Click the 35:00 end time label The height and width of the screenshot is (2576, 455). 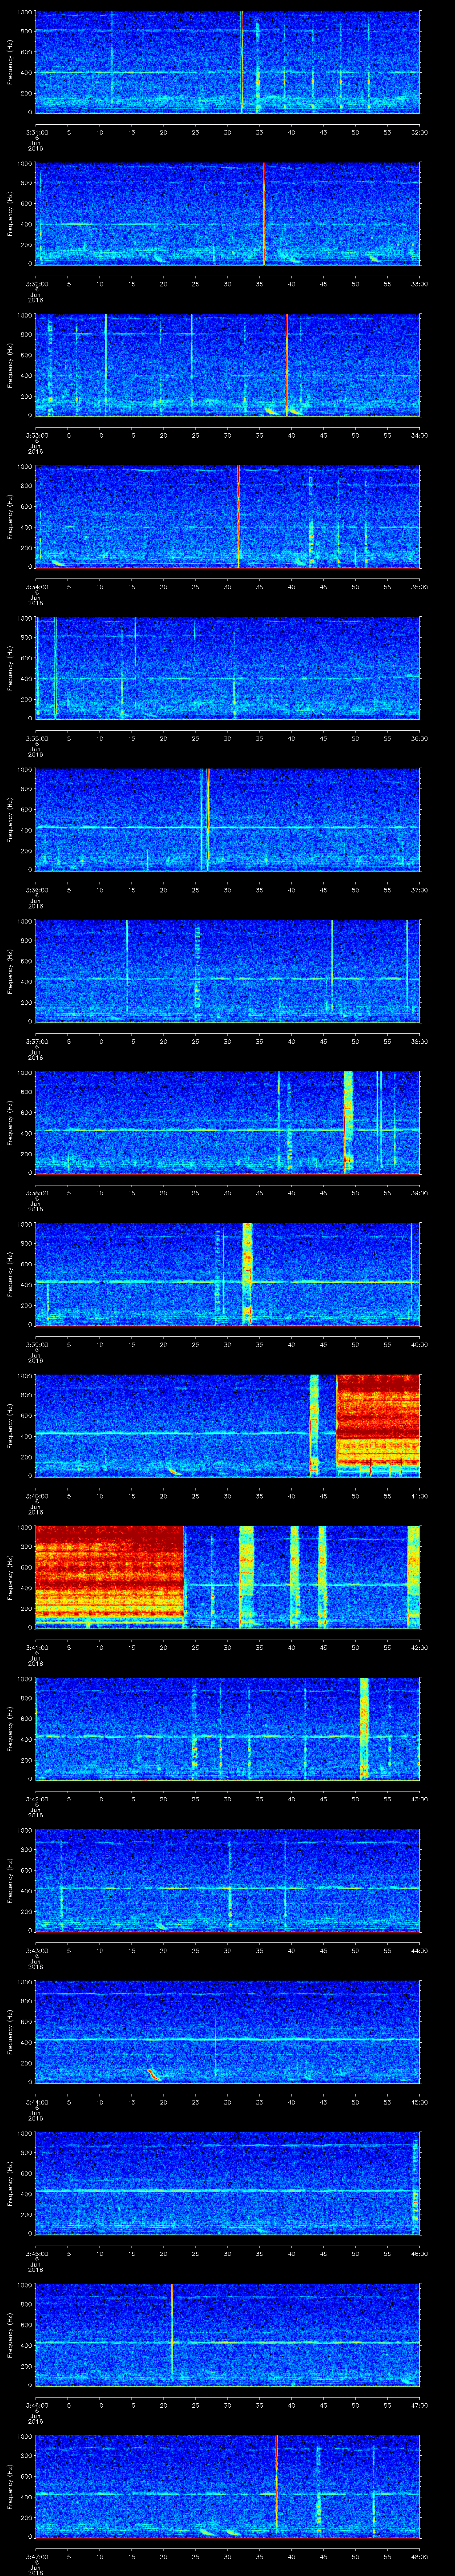click(419, 587)
